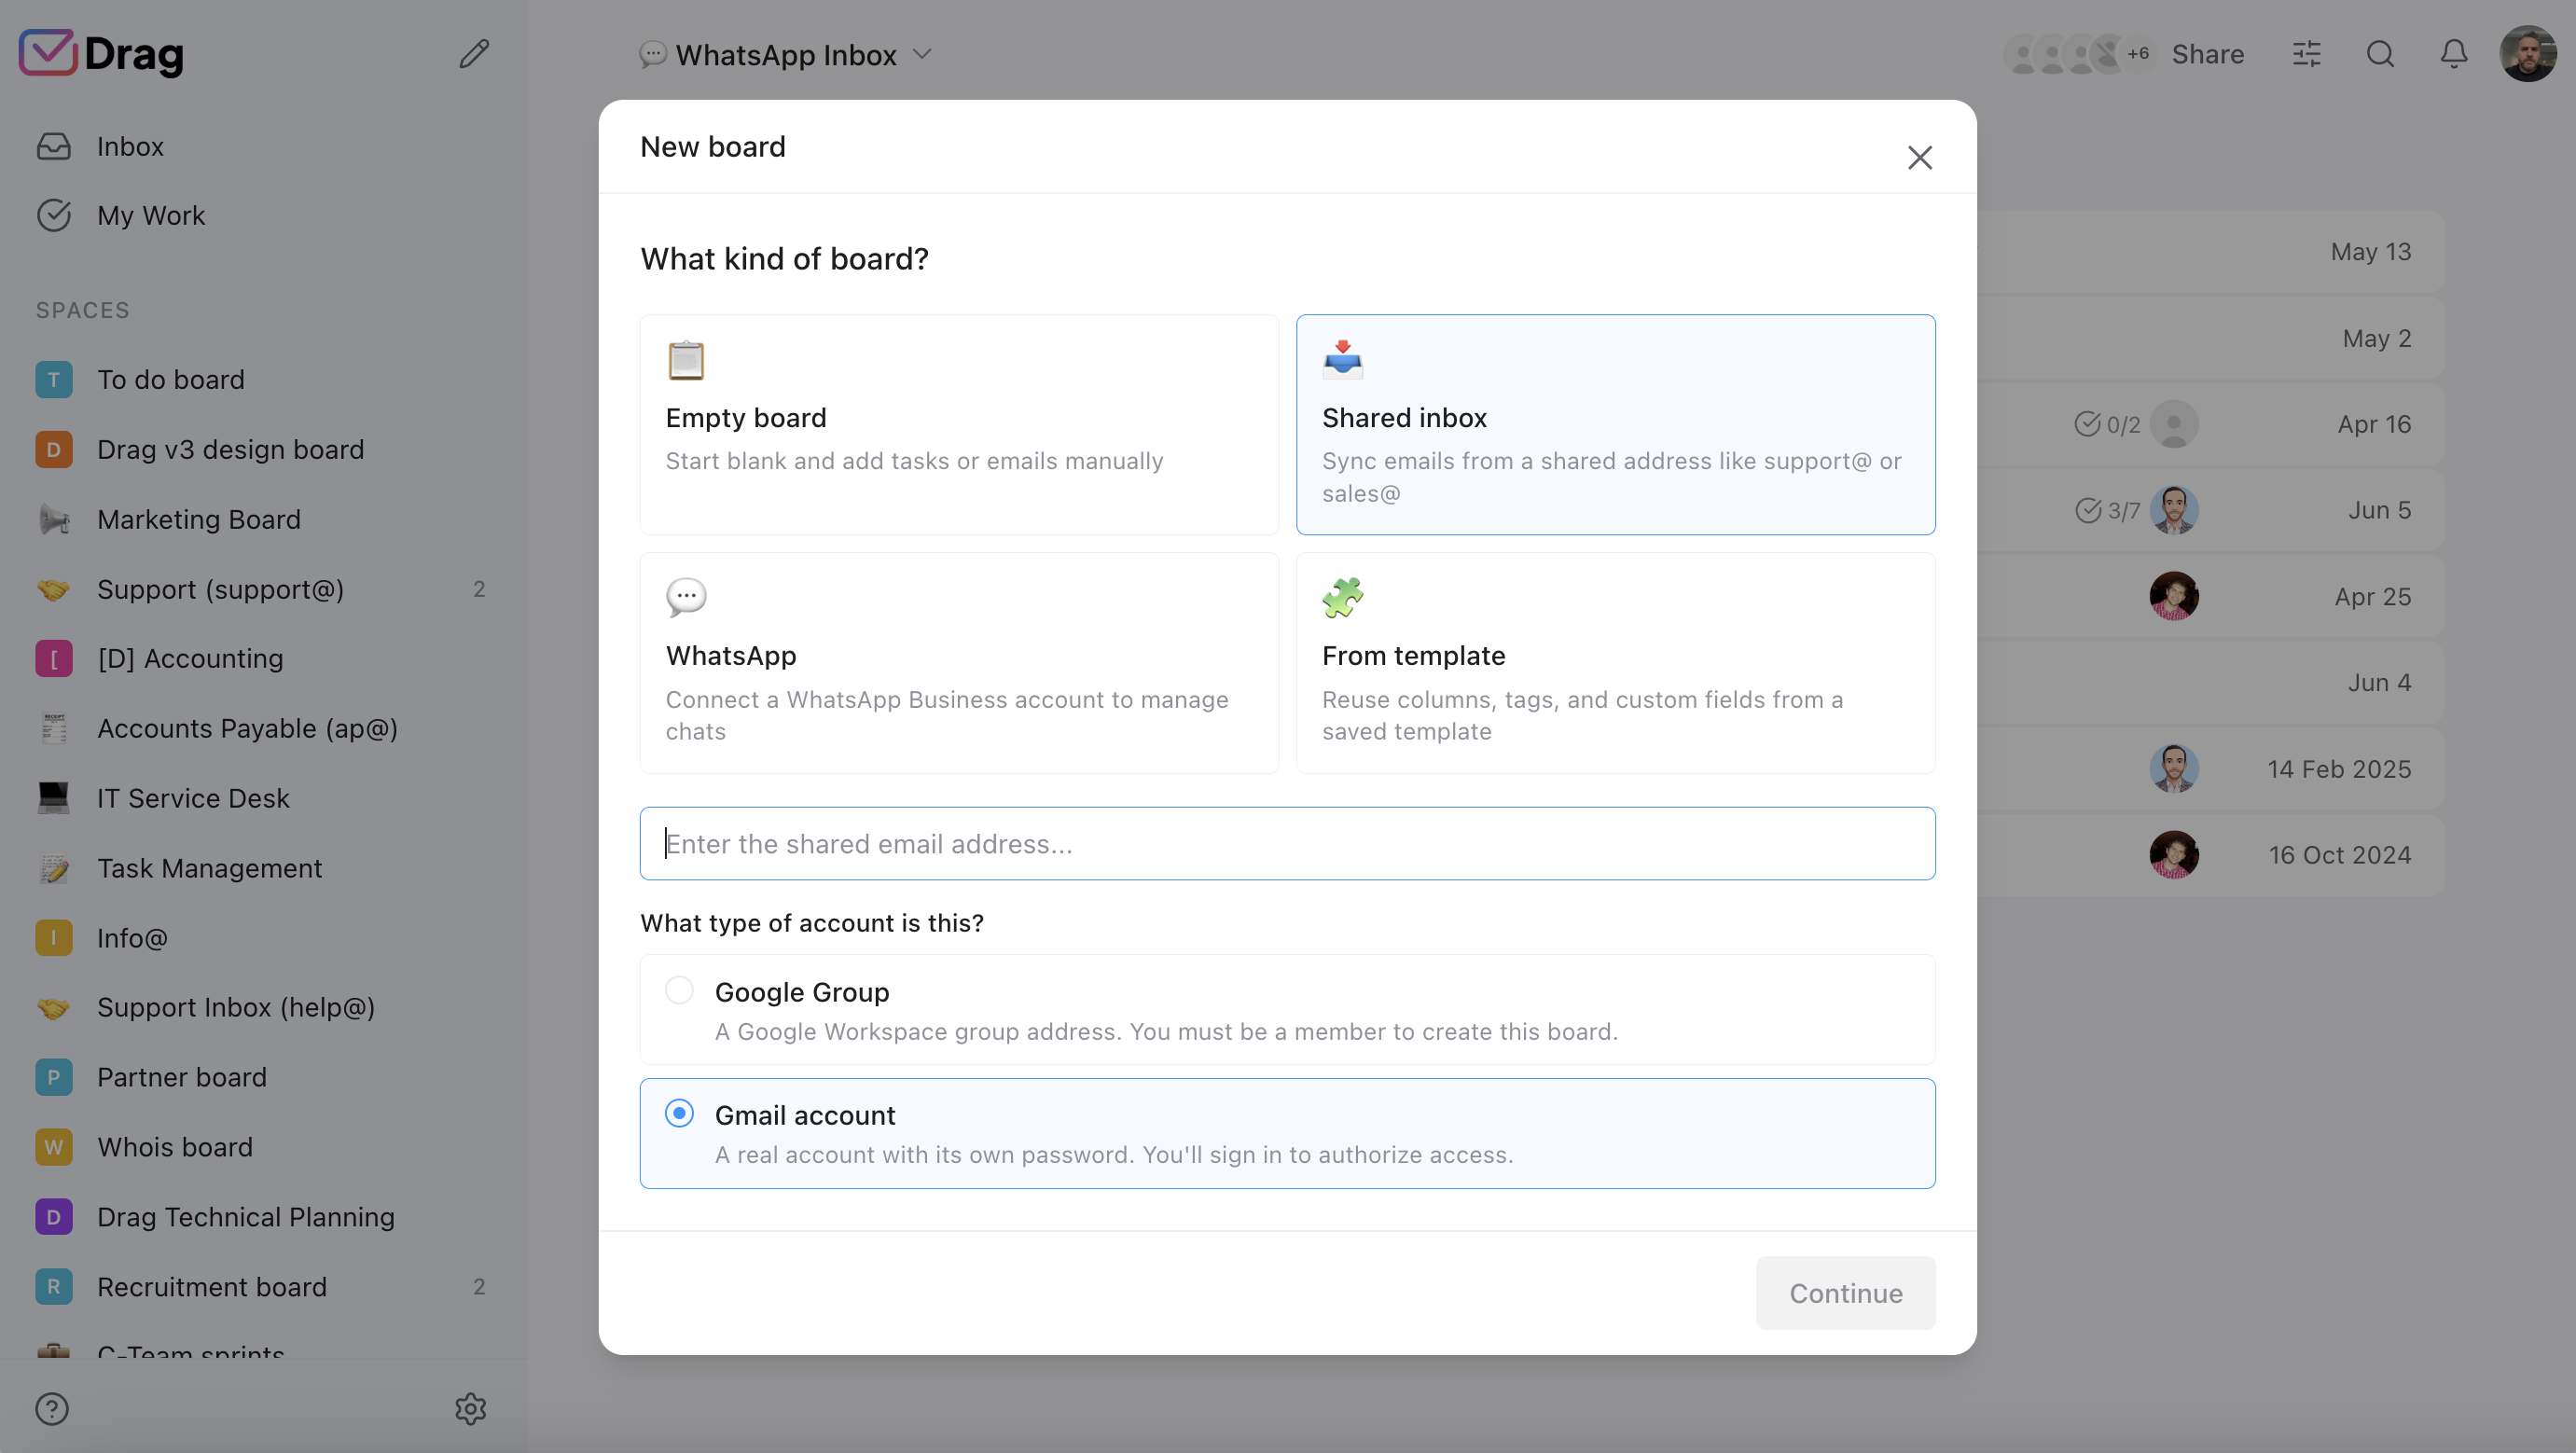Choose the Empty board option
Image resolution: width=2576 pixels, height=1453 pixels.
[959, 425]
